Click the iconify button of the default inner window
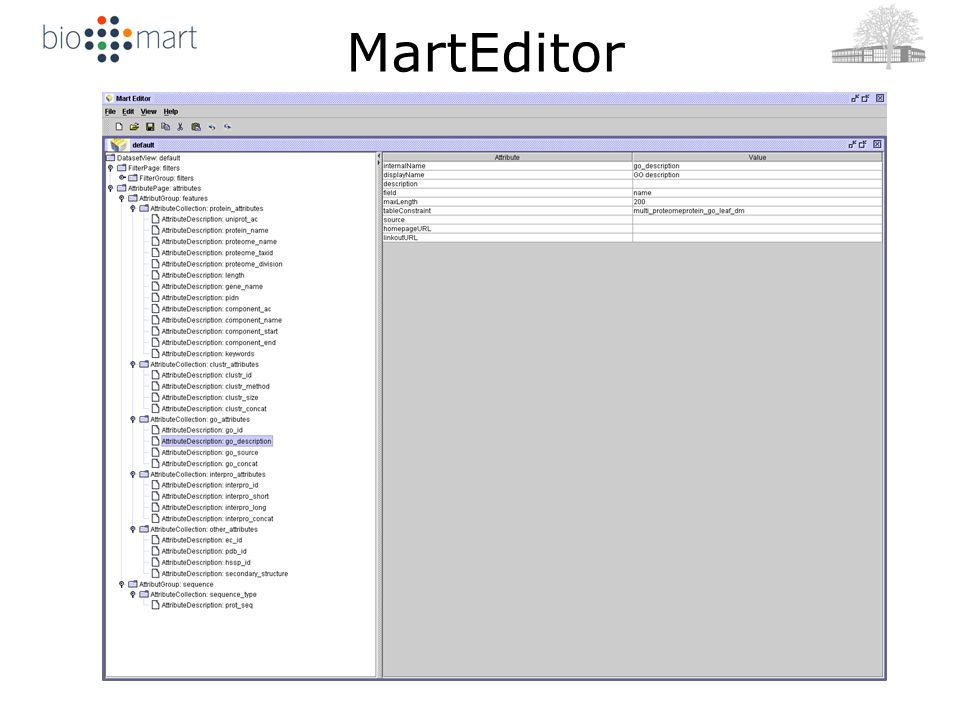Viewport: 960px width, 720px height. click(852, 144)
